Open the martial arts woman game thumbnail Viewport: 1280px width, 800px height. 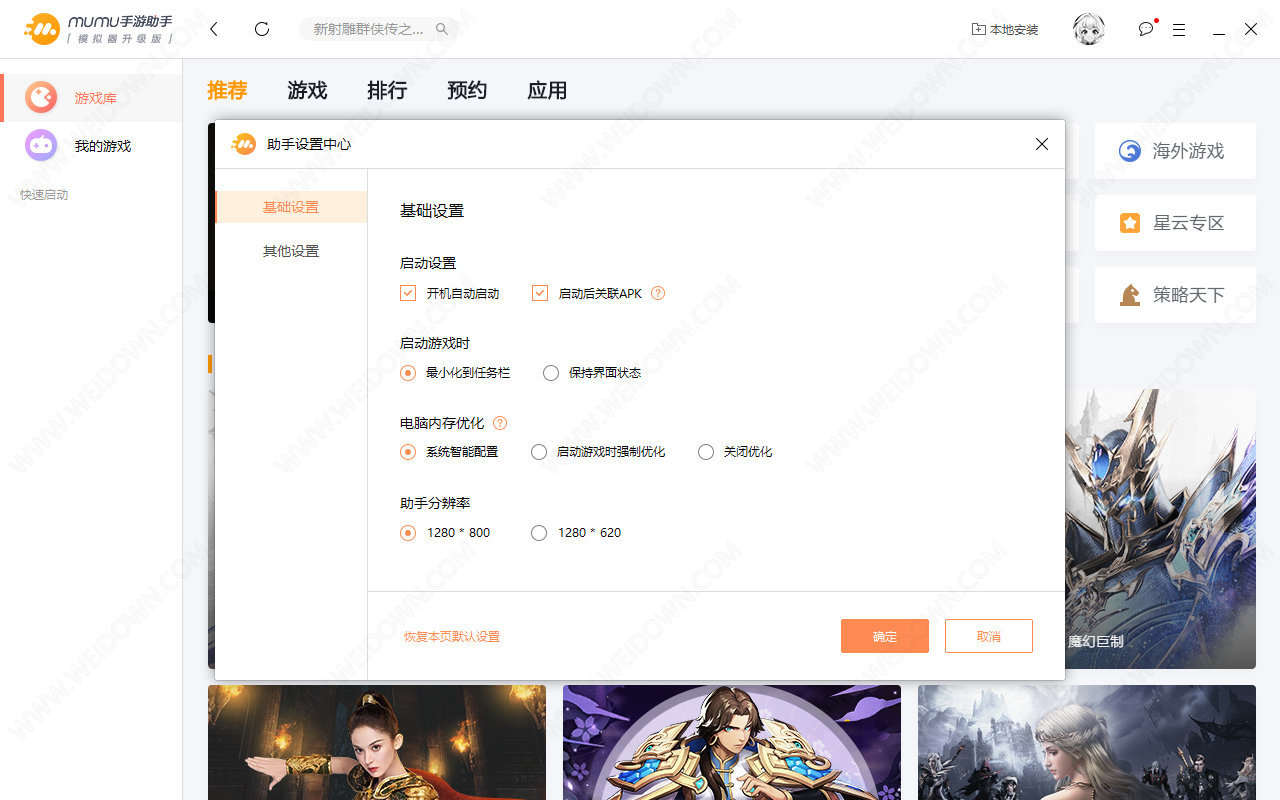[377, 742]
